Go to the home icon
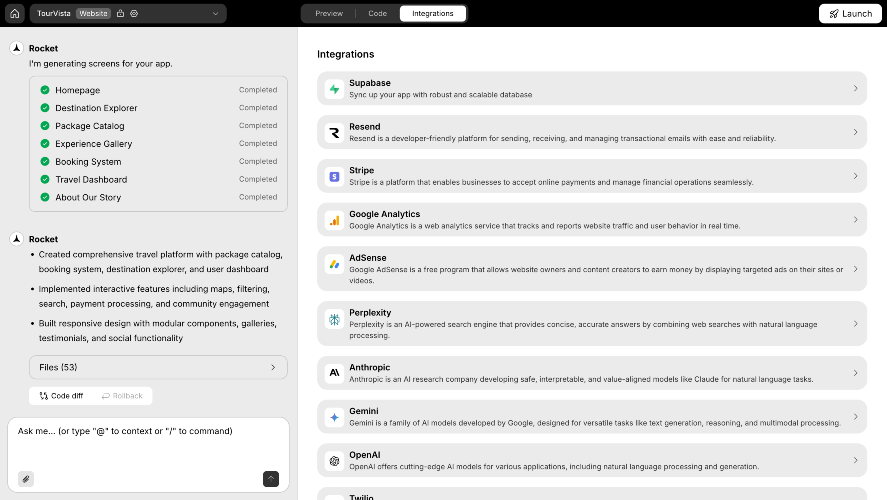 [x=15, y=14]
